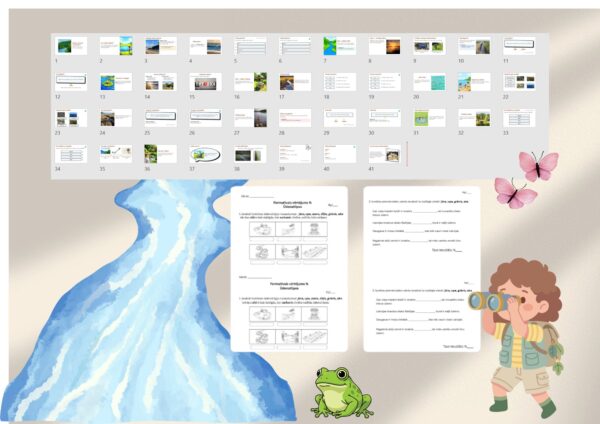Click the lower pink butterfly
Image resolution: width=600 pixels, height=424 pixels.
(515, 192)
